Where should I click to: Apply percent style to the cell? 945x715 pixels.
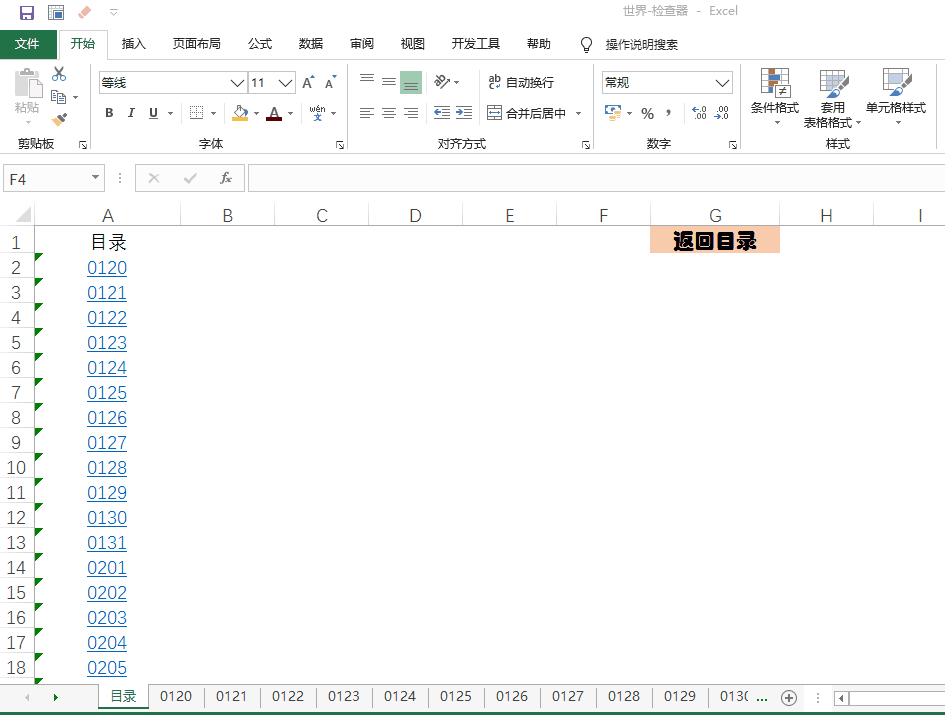coord(647,114)
